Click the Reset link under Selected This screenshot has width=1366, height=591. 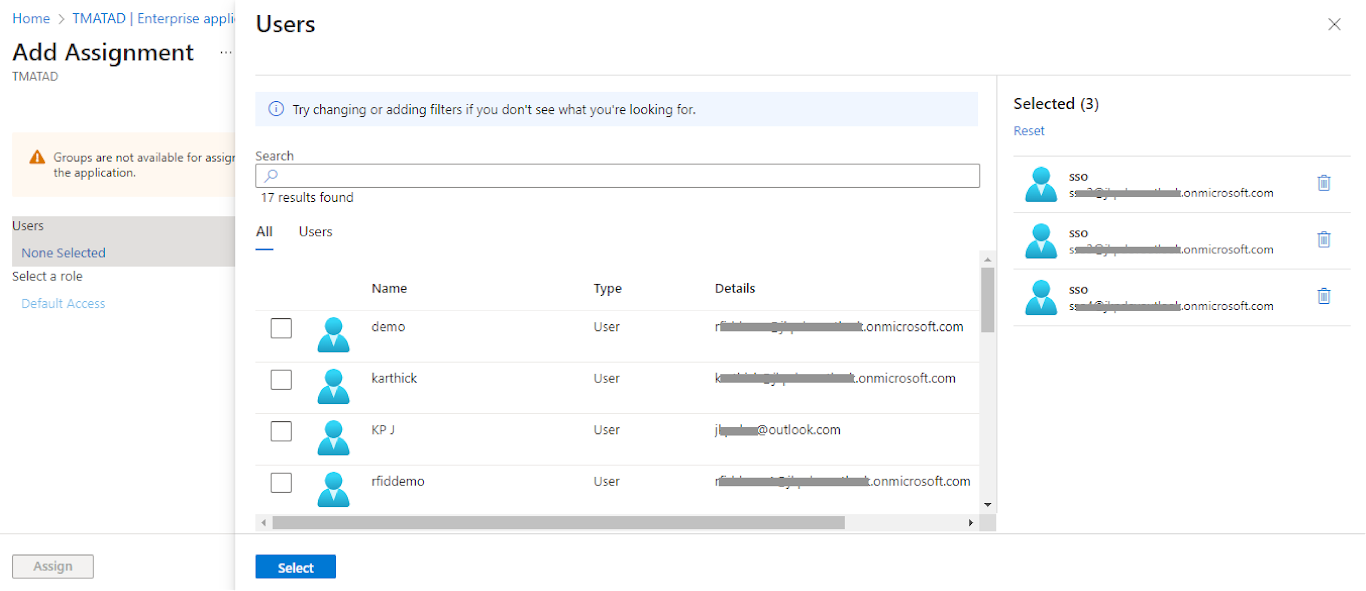click(1028, 131)
